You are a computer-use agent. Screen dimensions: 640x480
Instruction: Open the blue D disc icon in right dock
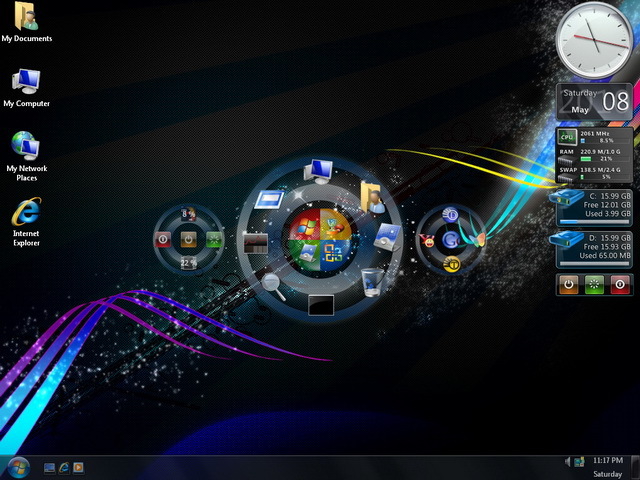click(451, 215)
